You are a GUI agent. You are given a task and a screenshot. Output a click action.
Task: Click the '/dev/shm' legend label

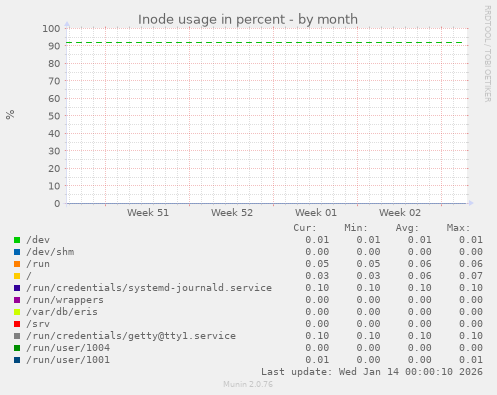pyautogui.click(x=50, y=252)
